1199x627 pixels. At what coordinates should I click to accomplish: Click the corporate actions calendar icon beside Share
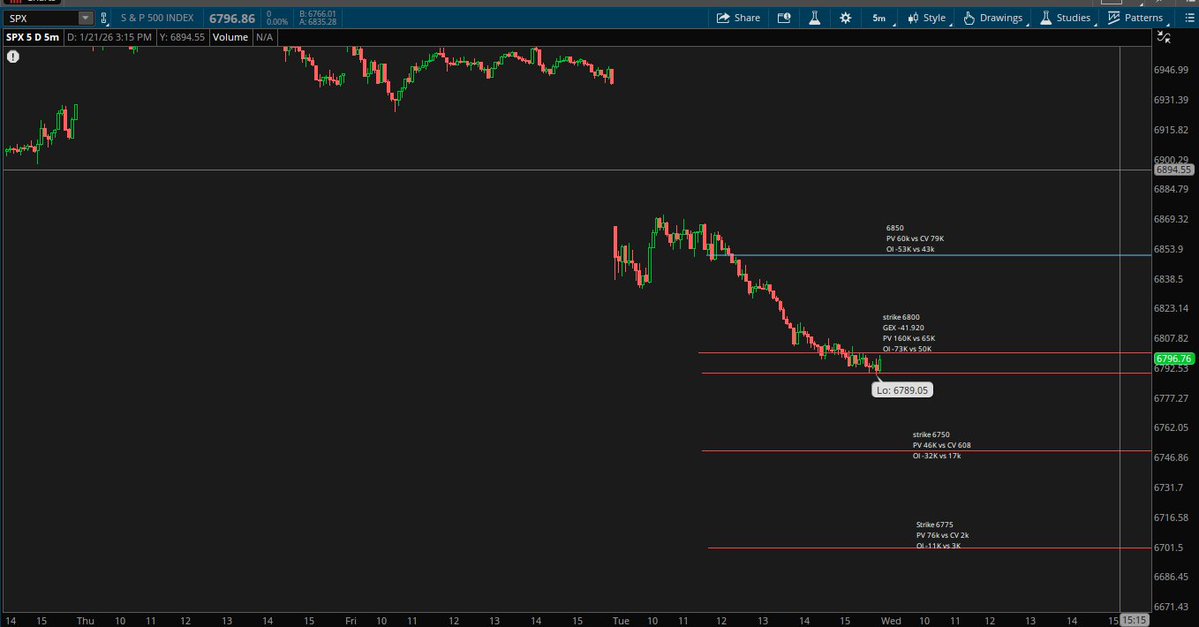click(783, 17)
